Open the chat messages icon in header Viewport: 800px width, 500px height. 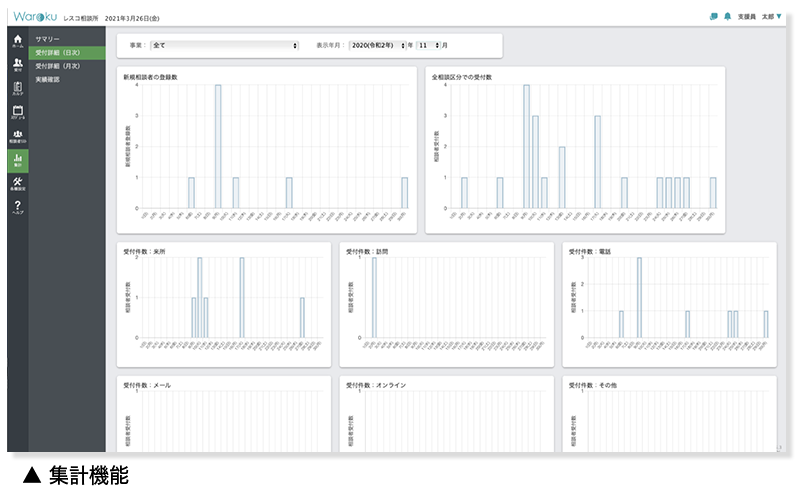click(714, 16)
